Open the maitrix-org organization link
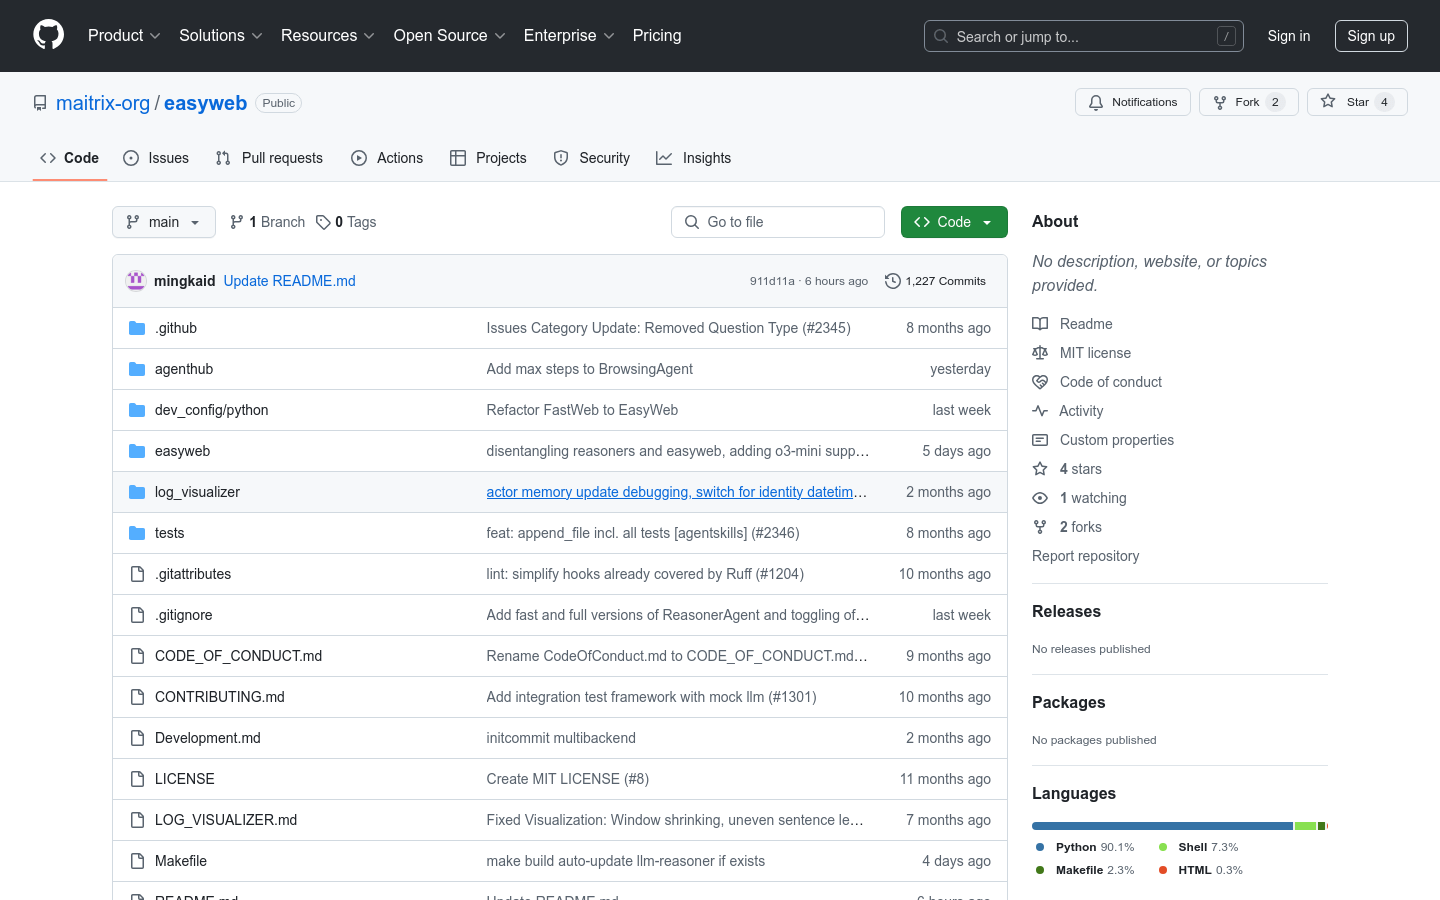This screenshot has height=900, width=1440. point(103,103)
